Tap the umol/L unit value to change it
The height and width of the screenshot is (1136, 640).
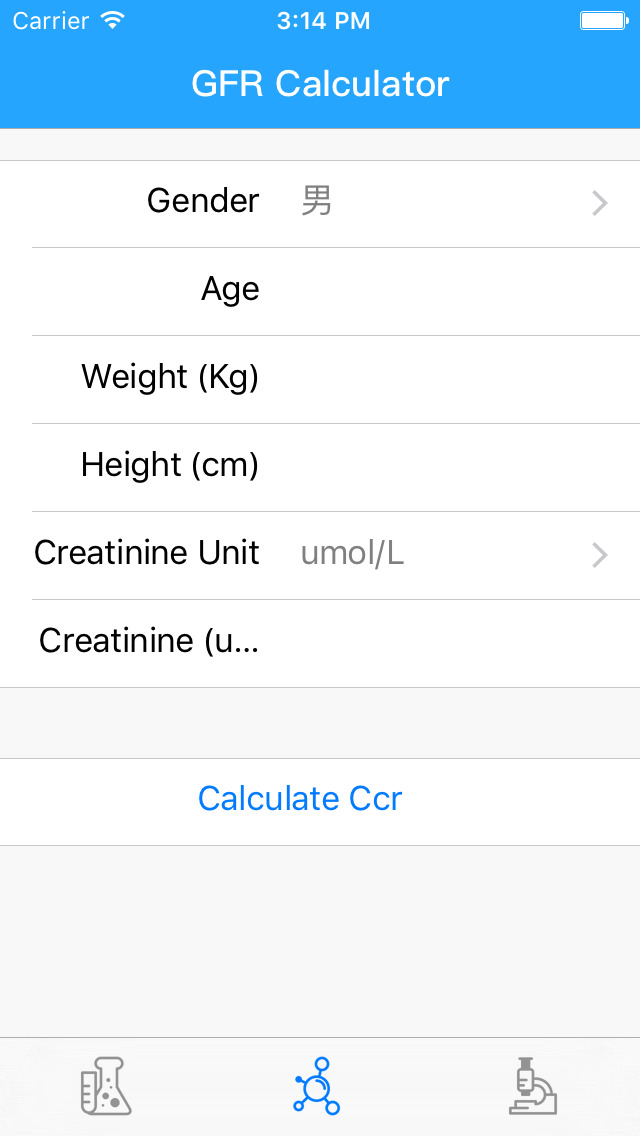click(x=352, y=553)
